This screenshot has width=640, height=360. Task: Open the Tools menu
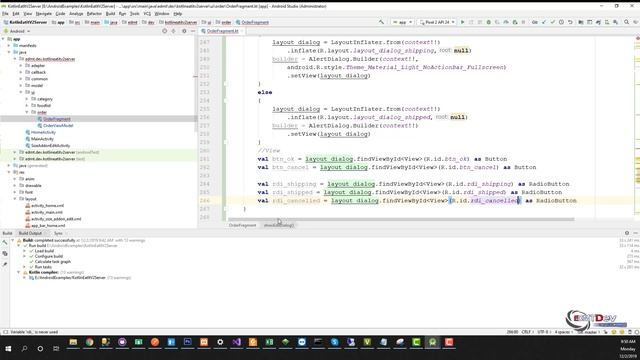[134, 13]
